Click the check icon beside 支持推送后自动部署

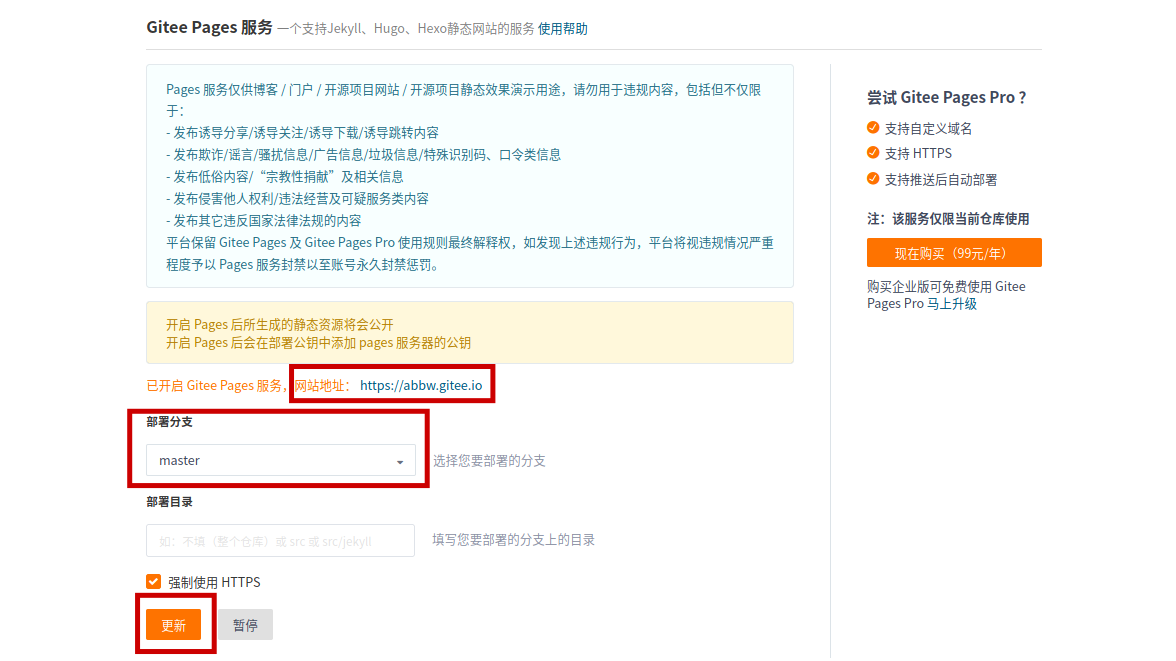[x=873, y=179]
